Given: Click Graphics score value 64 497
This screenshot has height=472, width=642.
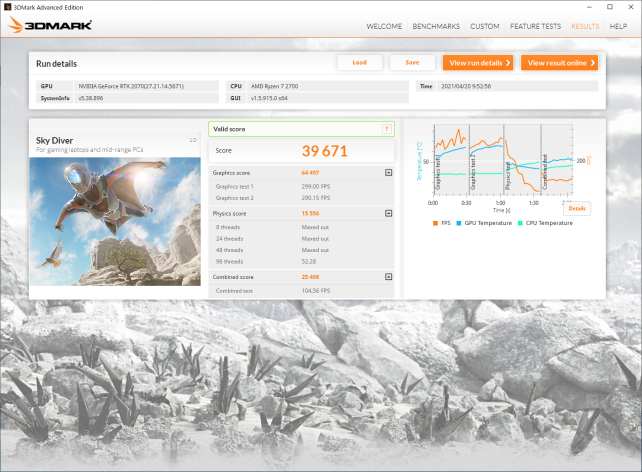Looking at the screenshot, I should coord(310,173).
